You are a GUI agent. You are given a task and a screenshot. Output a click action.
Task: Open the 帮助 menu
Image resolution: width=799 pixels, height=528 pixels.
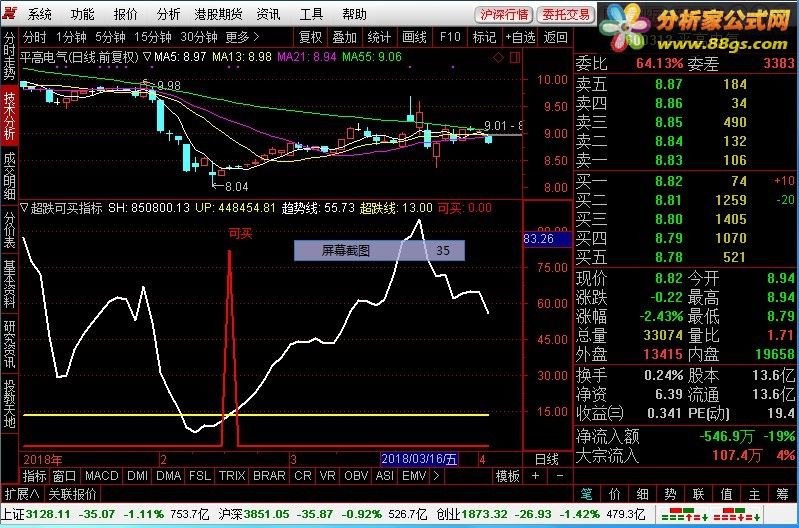pyautogui.click(x=354, y=14)
